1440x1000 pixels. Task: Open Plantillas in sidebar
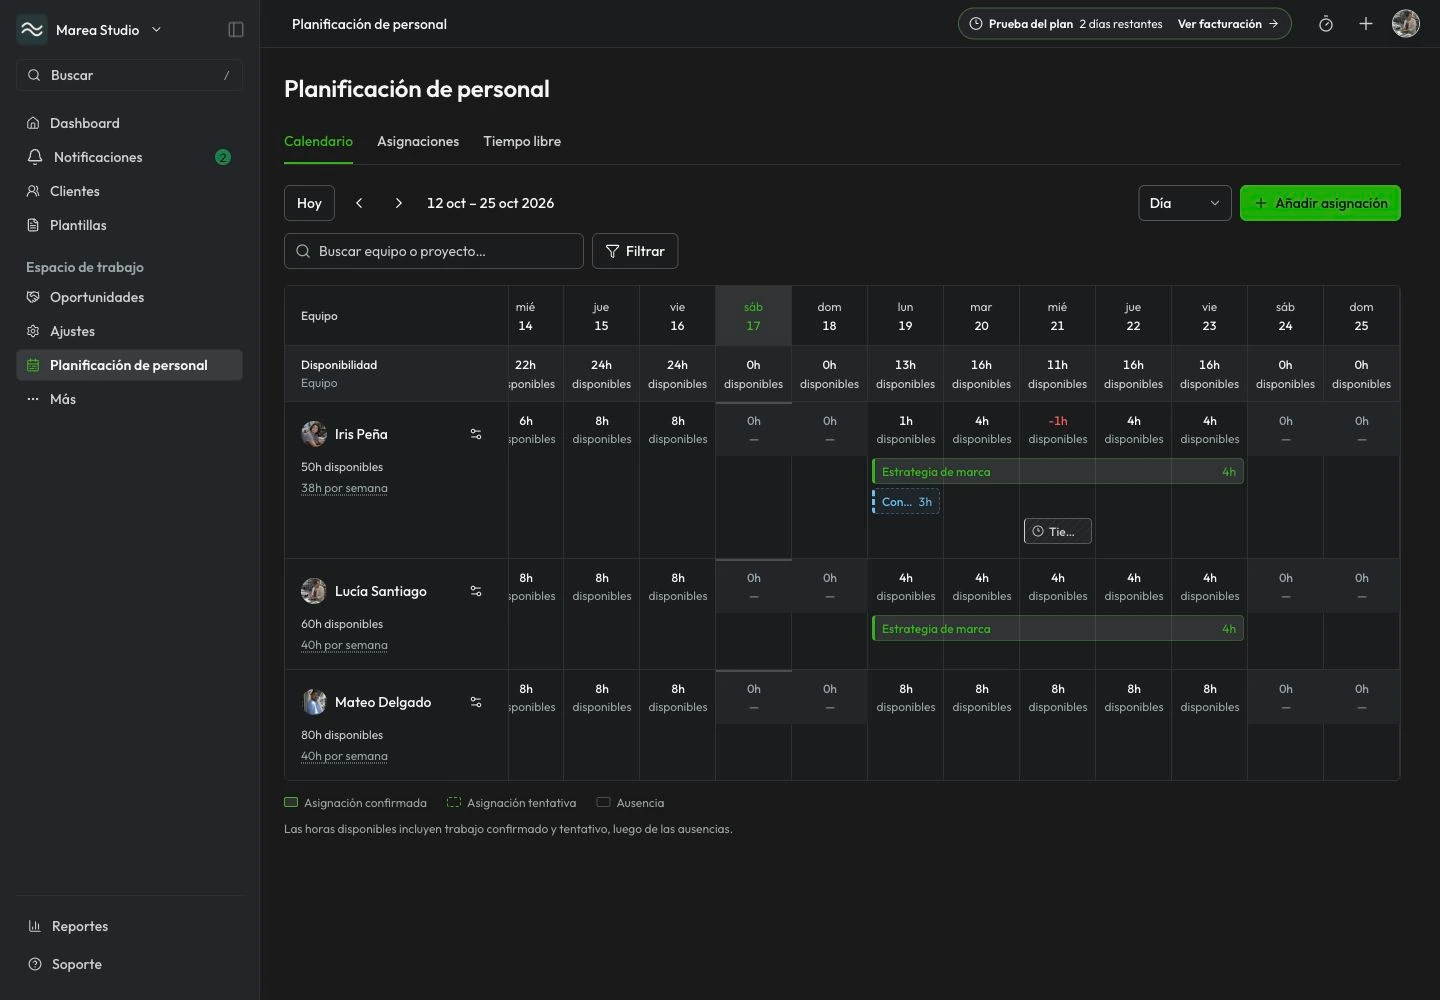(129, 225)
